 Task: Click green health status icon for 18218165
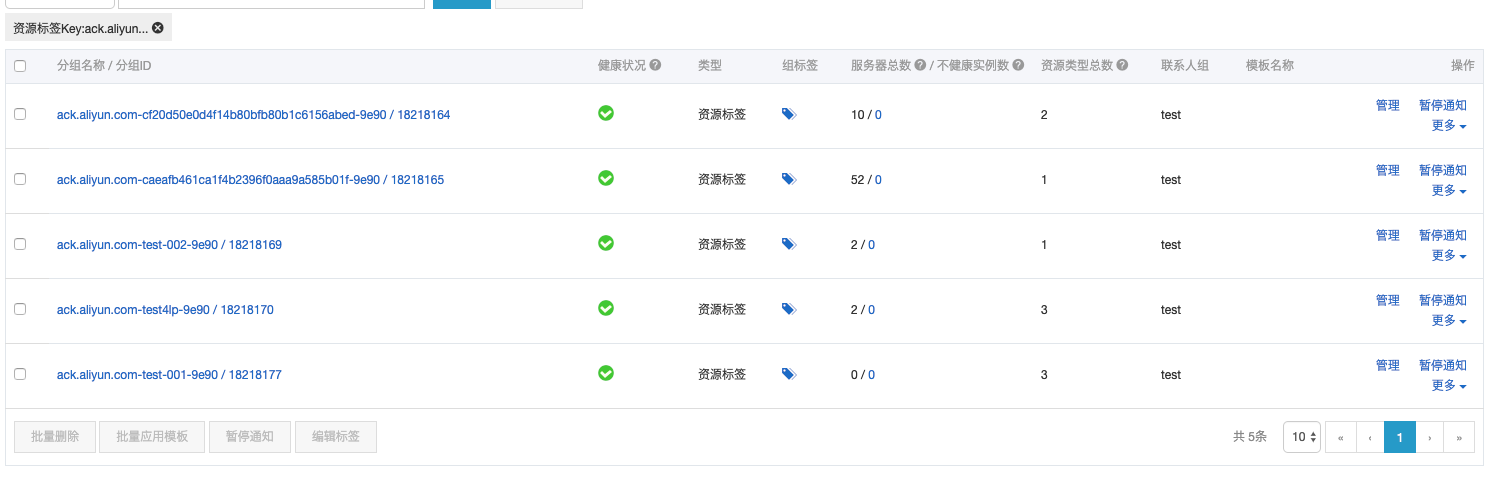coord(606,178)
